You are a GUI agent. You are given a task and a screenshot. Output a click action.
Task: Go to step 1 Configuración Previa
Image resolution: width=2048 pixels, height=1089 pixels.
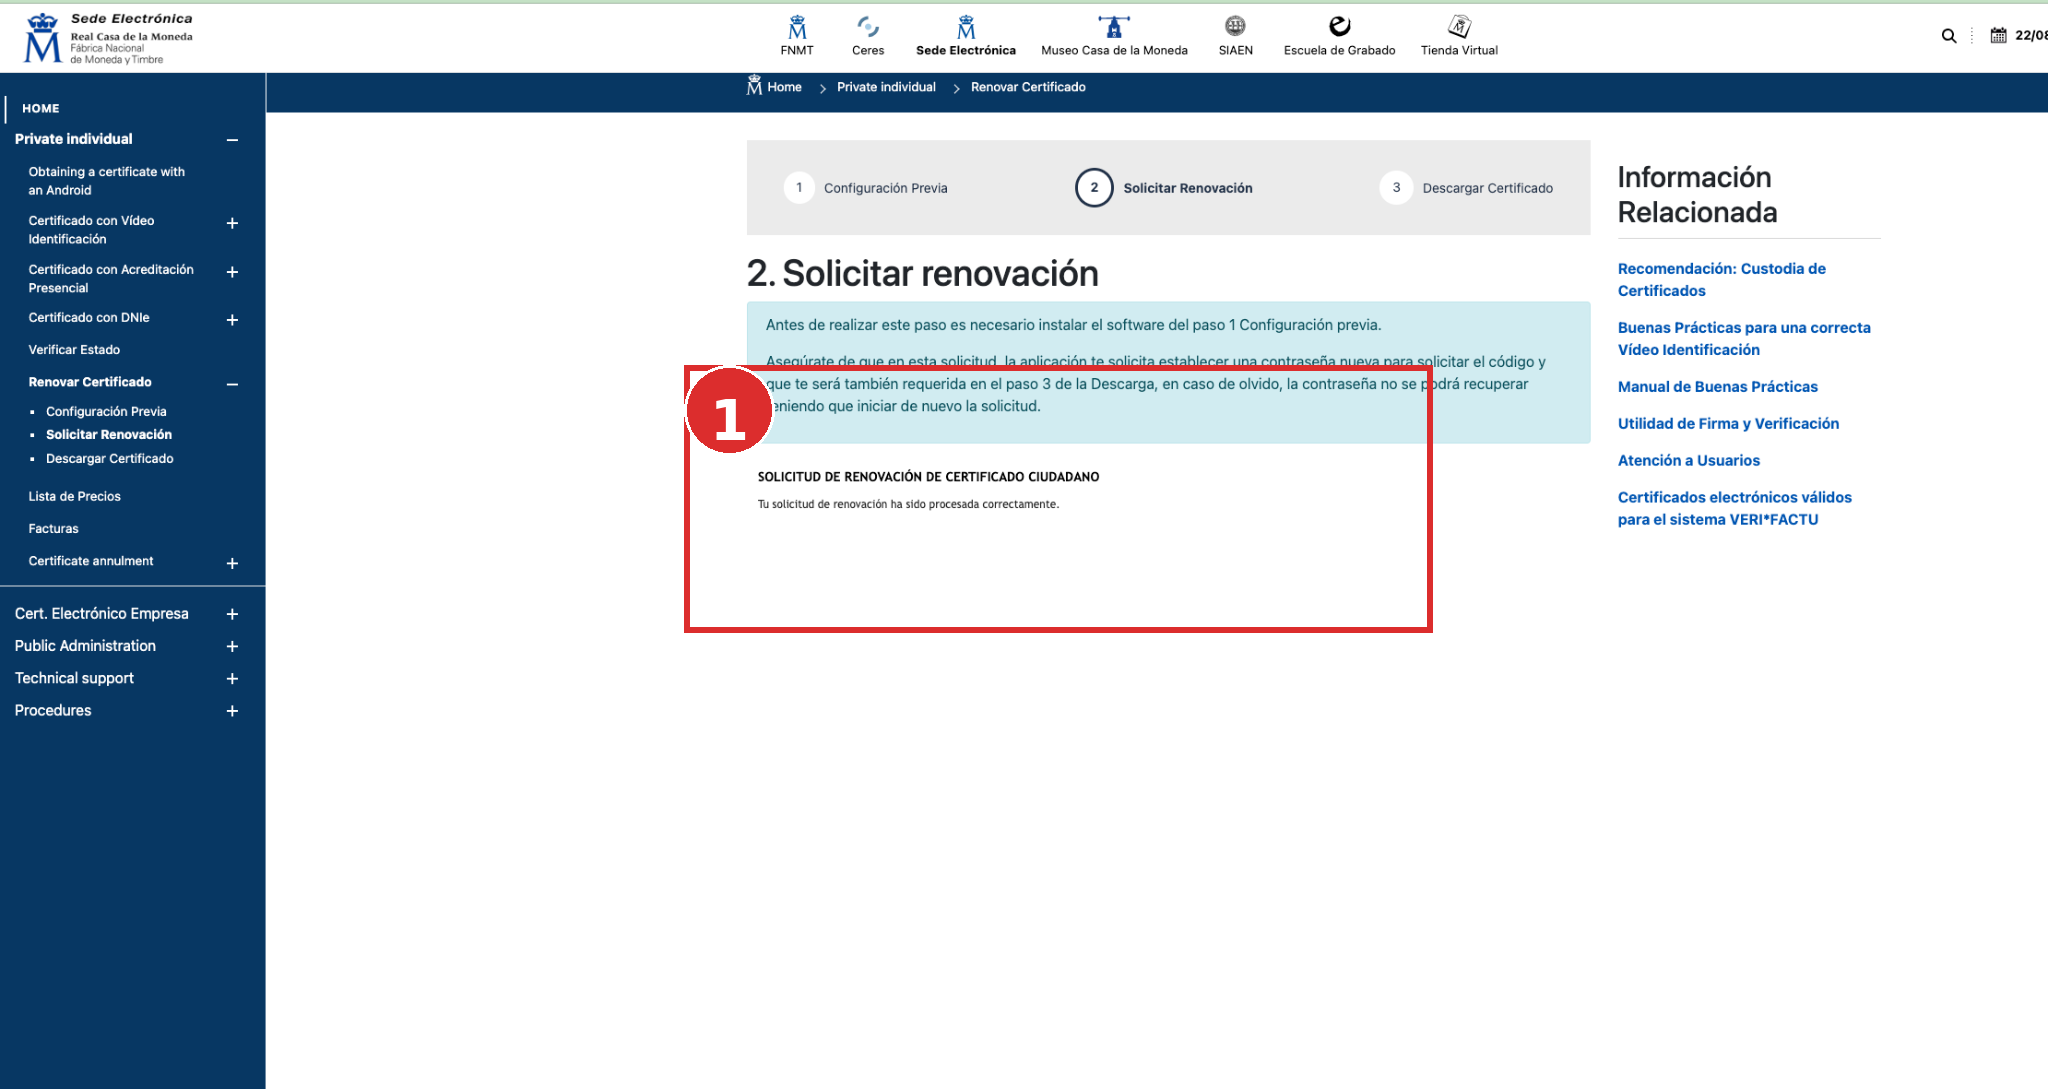coord(866,188)
